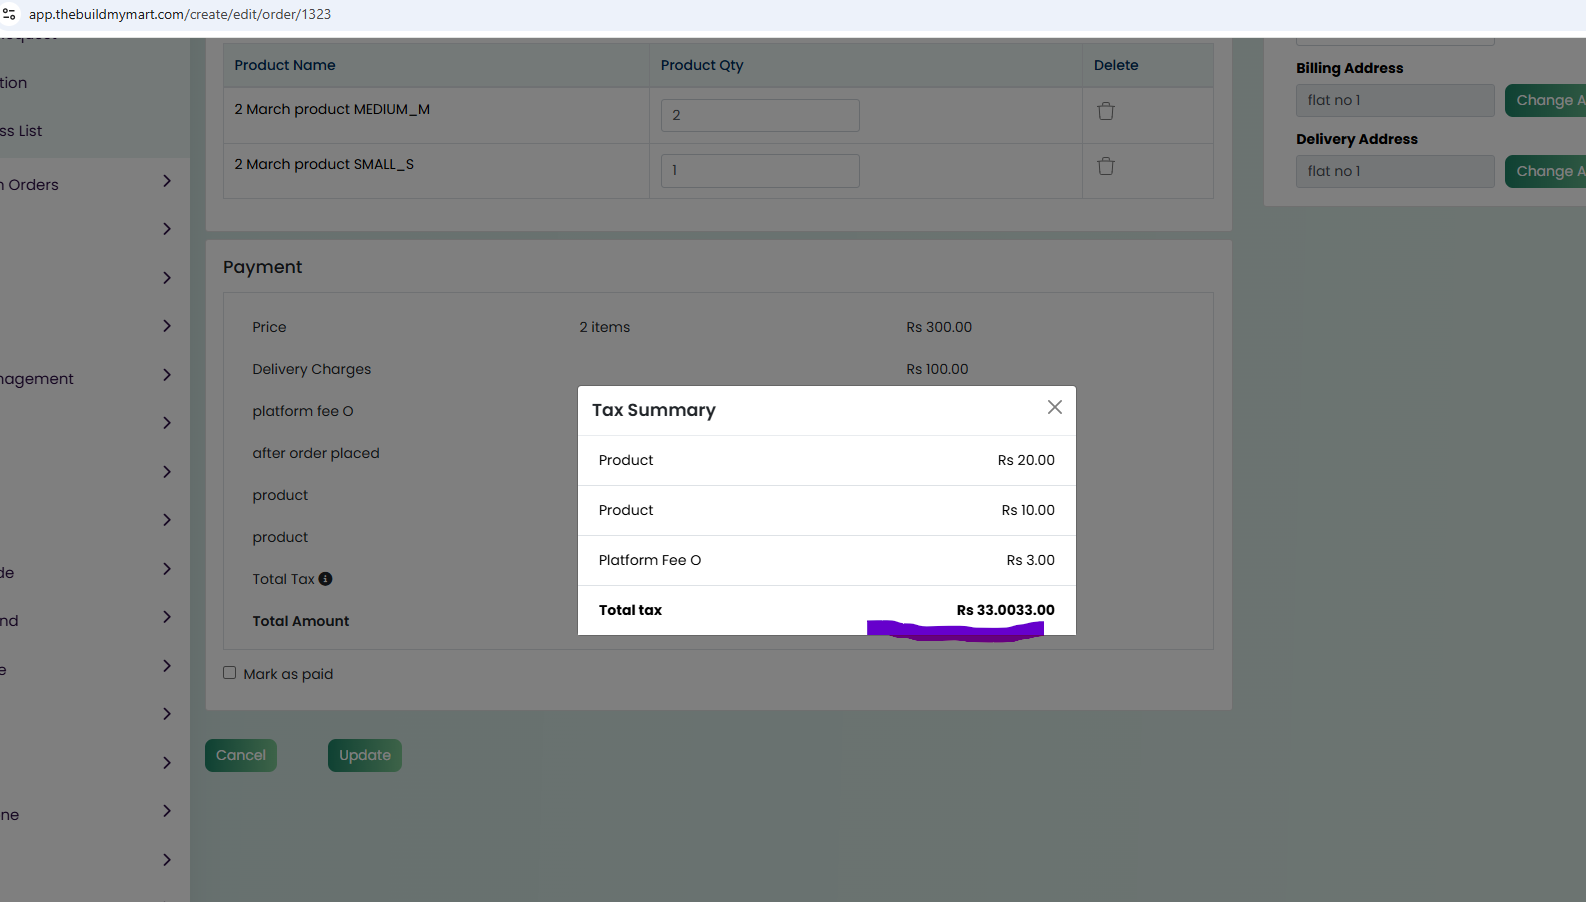Screen dimensions: 1586x902
Task: Expand the Orders sidebar menu chevron
Action: pyautogui.click(x=167, y=181)
